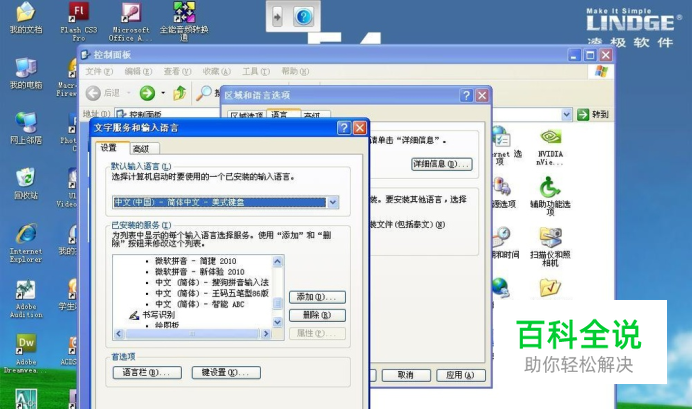Click the services list horizontal scroll right arrow
Viewport: 692px width, 409px height.
(266, 334)
